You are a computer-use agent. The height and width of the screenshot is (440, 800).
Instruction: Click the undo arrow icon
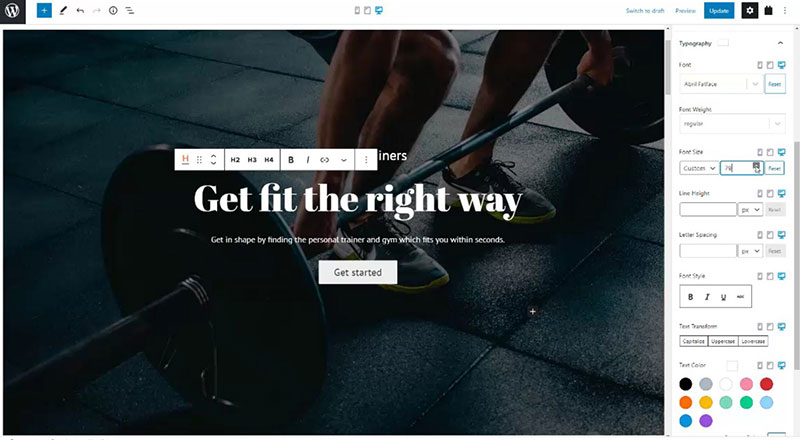[x=80, y=11]
